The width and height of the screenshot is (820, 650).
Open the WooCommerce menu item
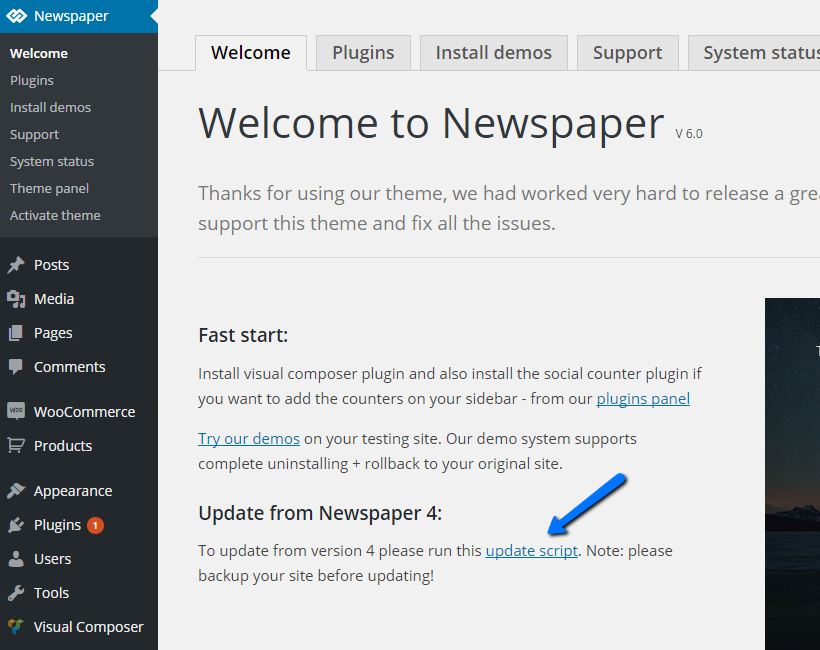tap(79, 412)
